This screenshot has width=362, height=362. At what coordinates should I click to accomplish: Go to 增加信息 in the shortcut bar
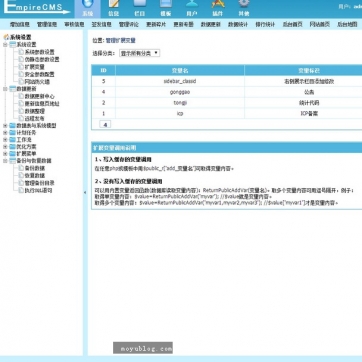(20, 24)
